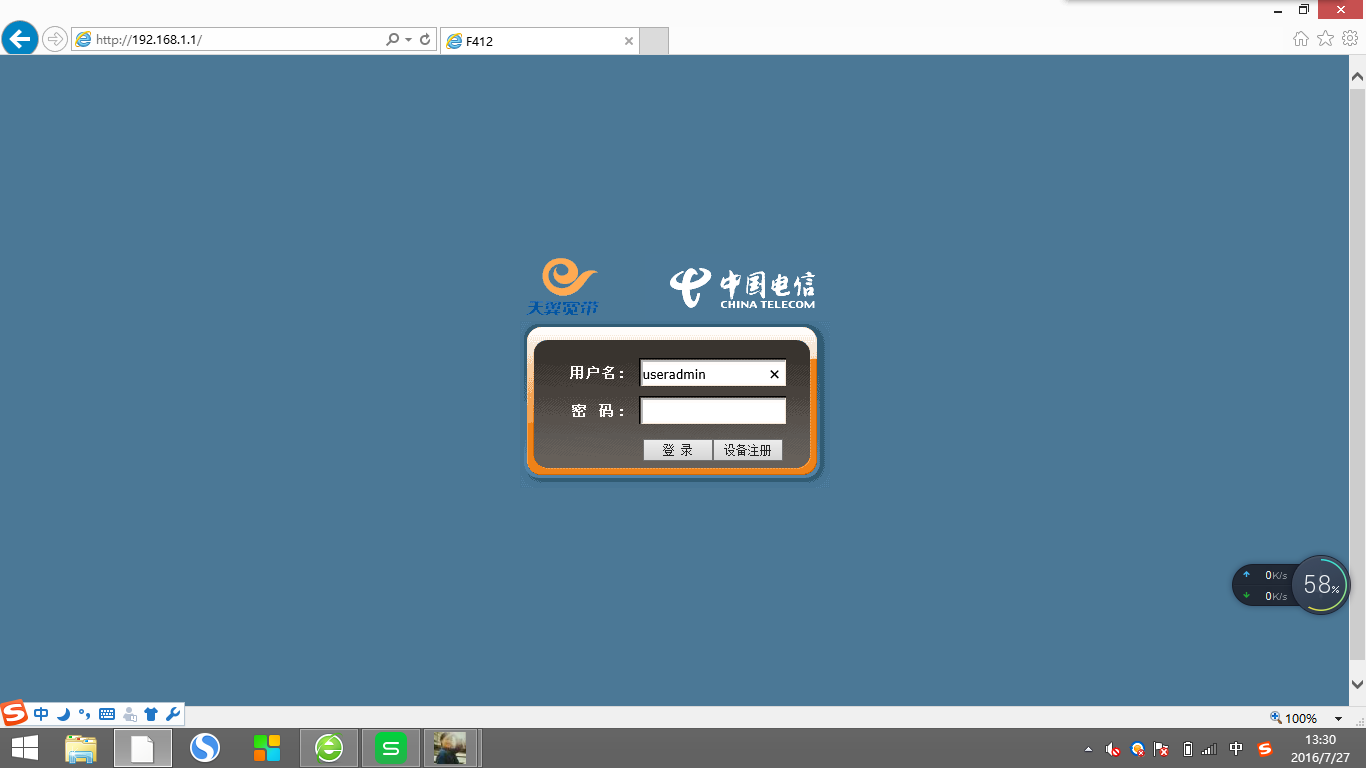Click the browser Back arrow button
1366x768 pixels.
20,39
